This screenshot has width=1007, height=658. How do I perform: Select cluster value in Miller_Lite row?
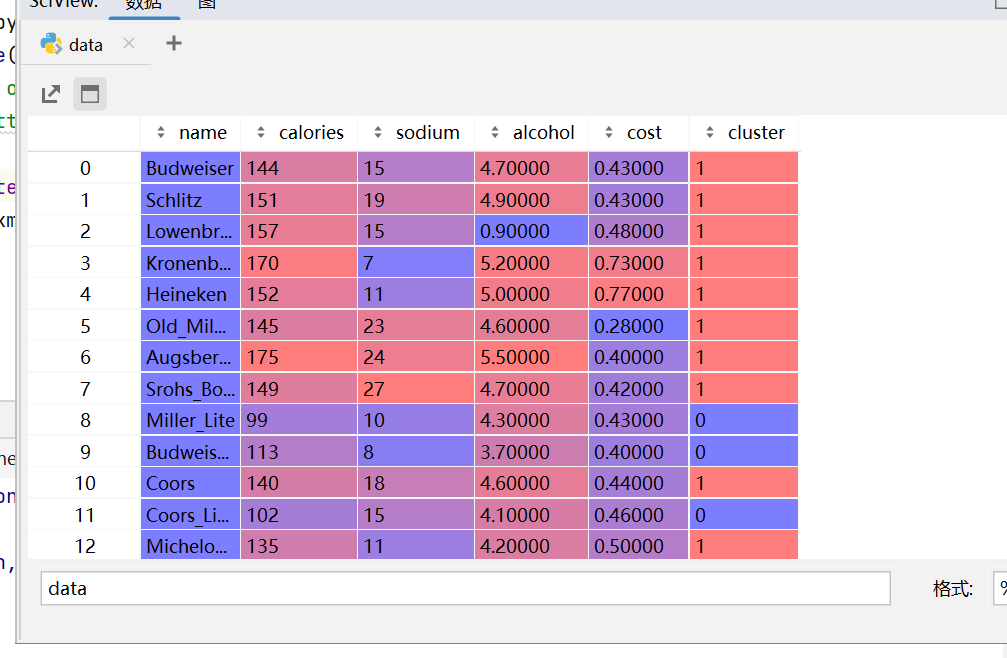point(744,420)
